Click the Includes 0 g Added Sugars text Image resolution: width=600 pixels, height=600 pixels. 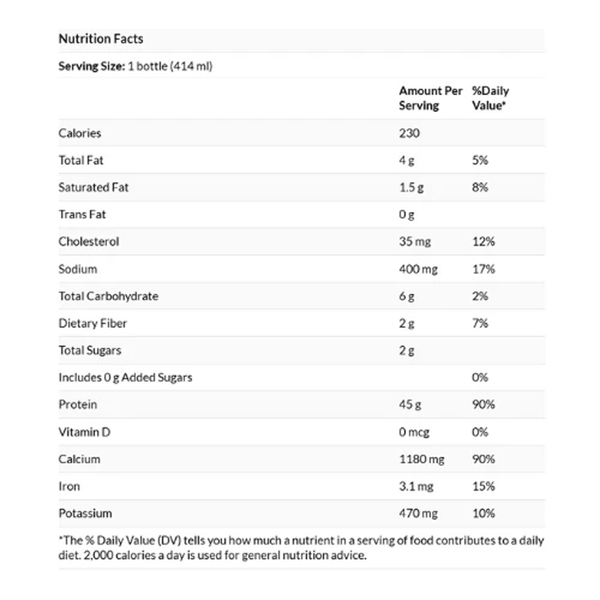(x=126, y=378)
